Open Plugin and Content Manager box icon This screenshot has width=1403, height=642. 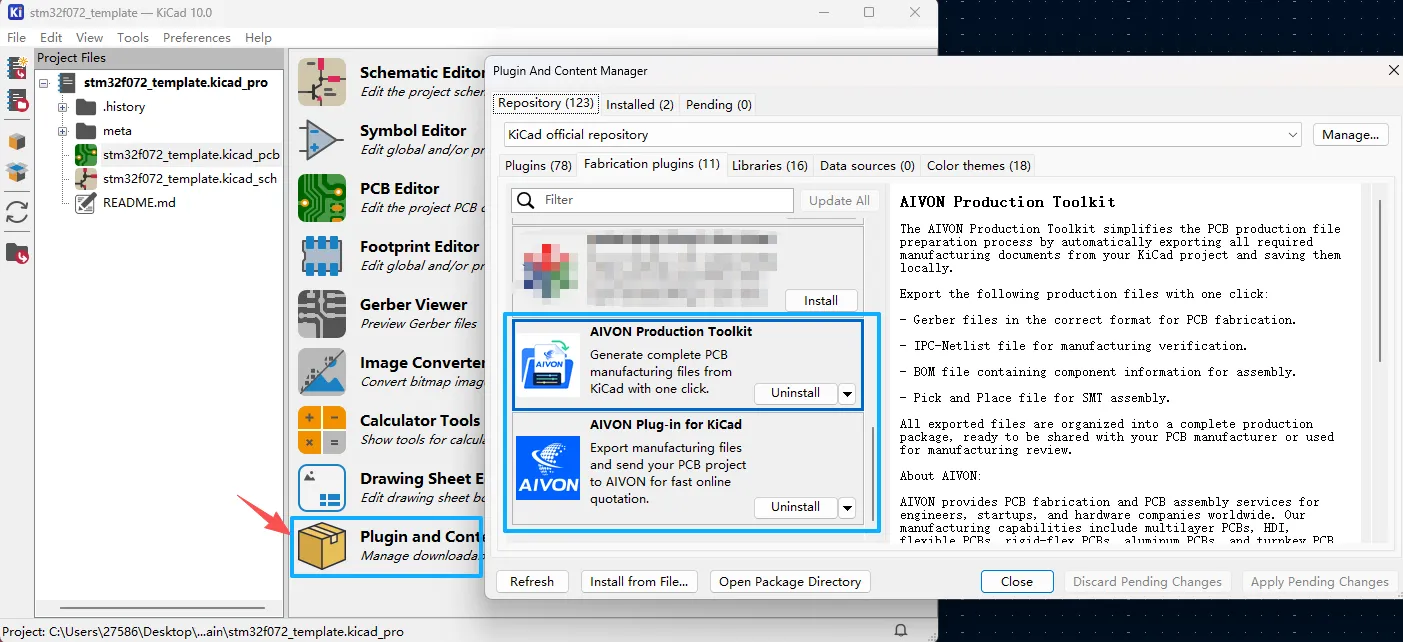tap(322, 546)
